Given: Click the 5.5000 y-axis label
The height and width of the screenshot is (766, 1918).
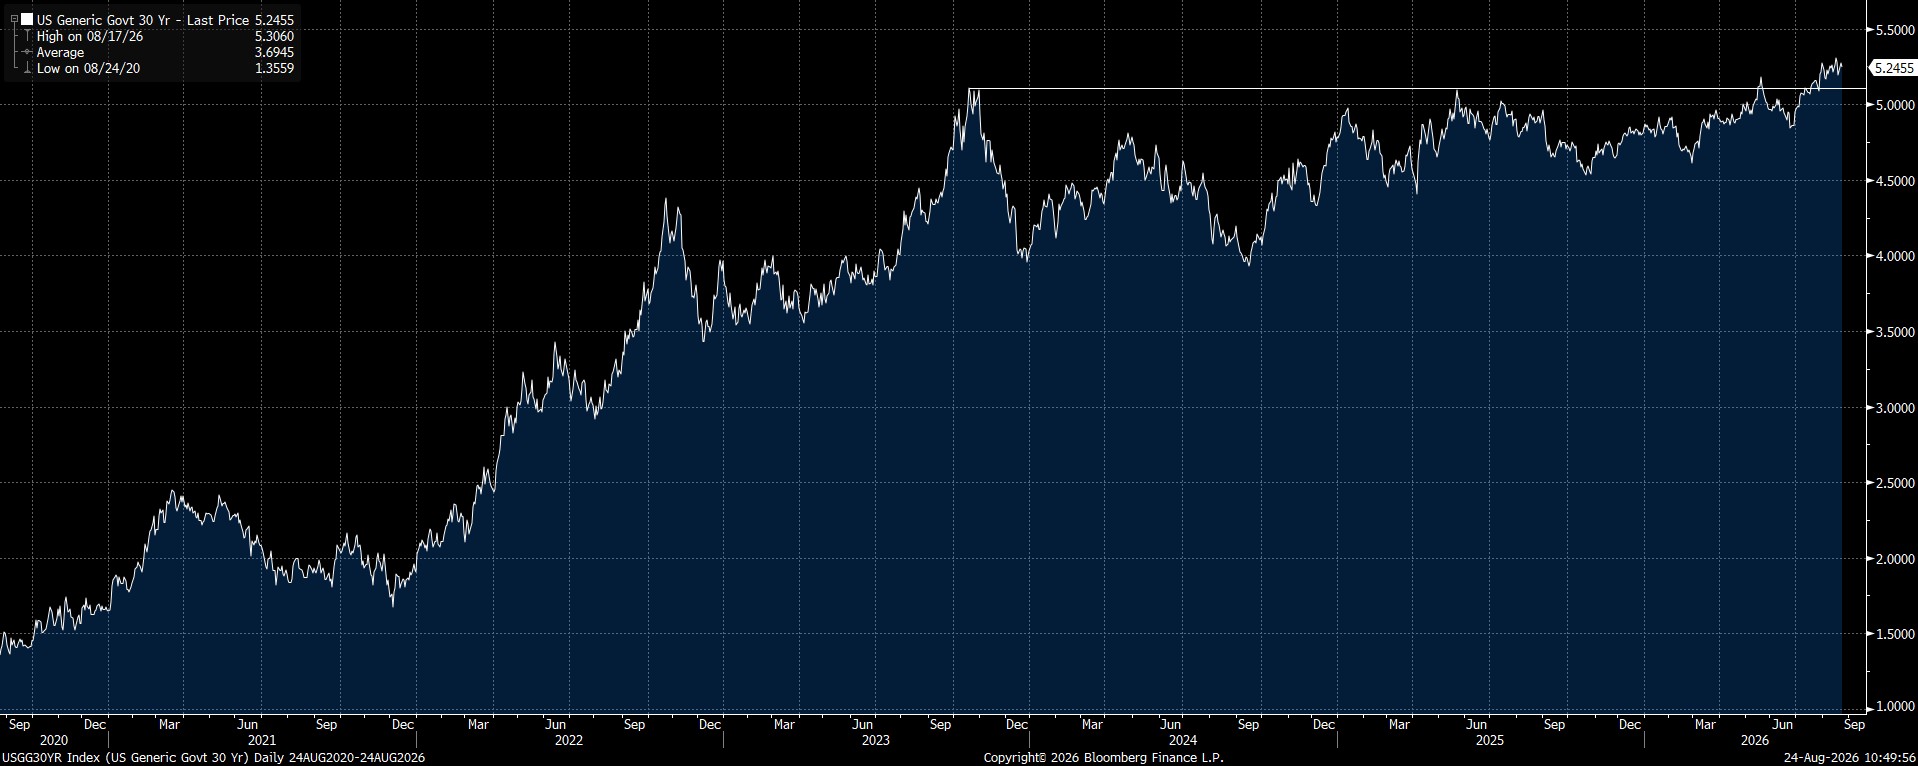Looking at the screenshot, I should click(x=1894, y=31).
